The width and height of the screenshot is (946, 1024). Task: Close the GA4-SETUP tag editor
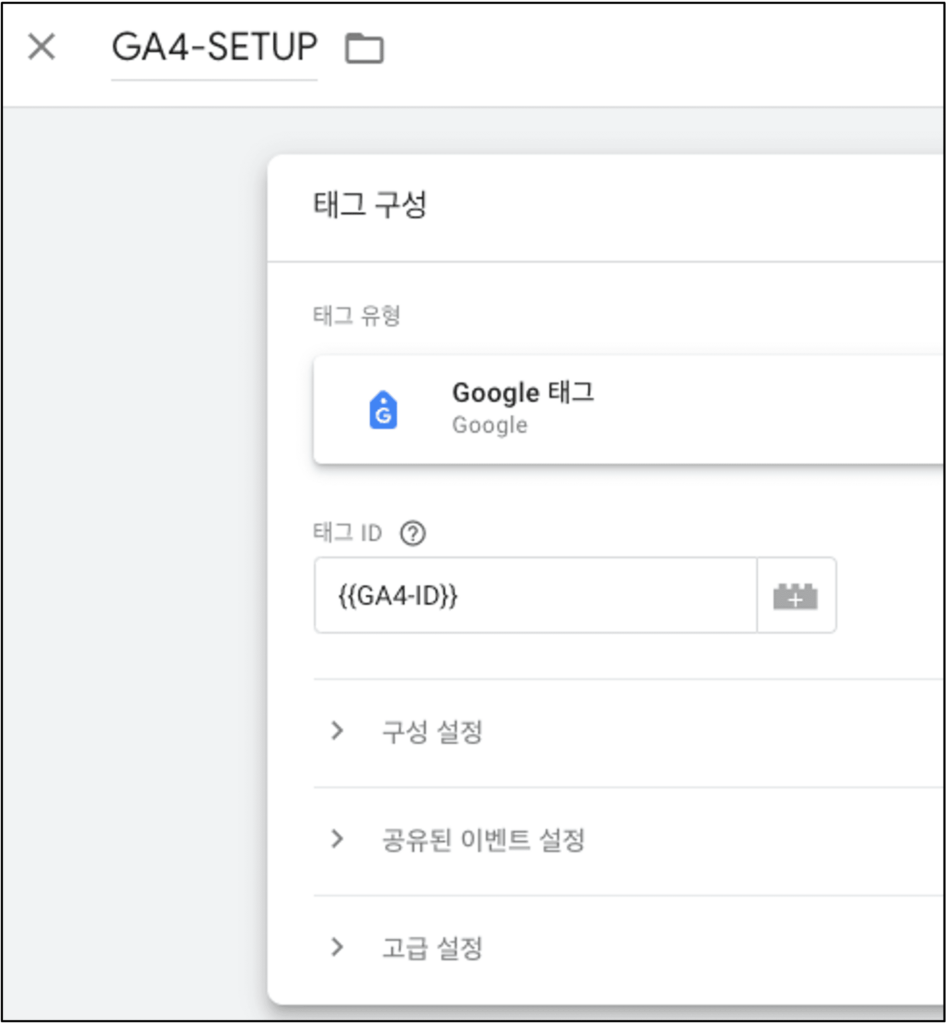(42, 47)
